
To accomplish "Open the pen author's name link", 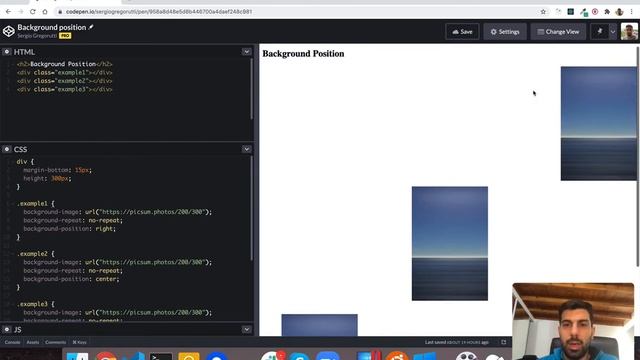I will point(37,36).
